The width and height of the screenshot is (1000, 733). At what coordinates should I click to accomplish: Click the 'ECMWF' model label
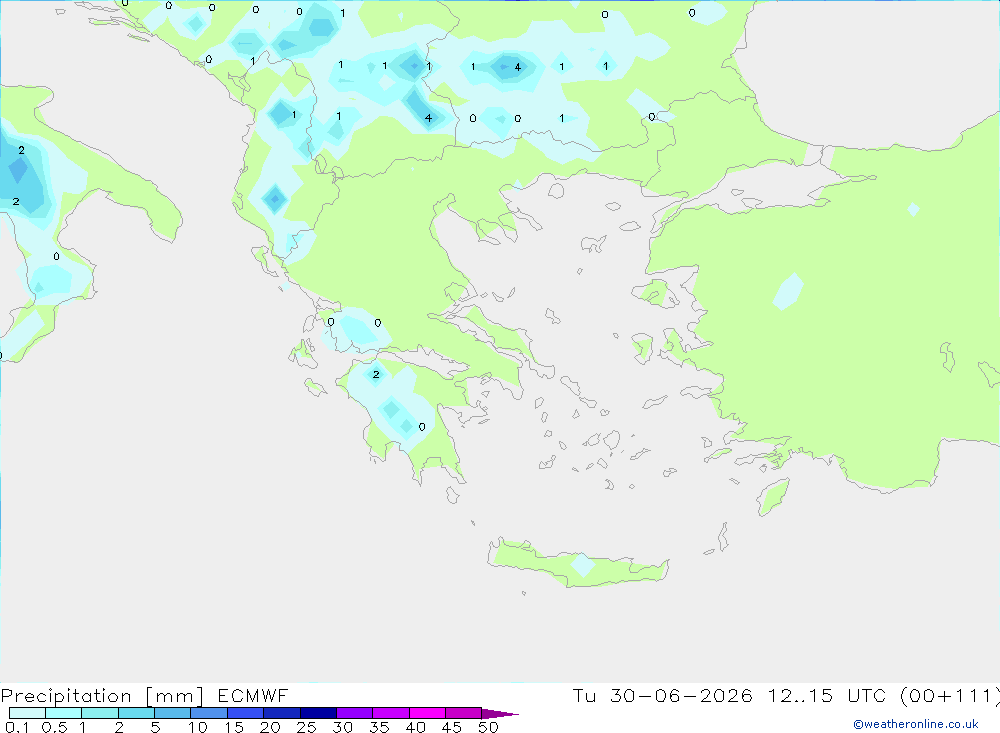[253, 695]
